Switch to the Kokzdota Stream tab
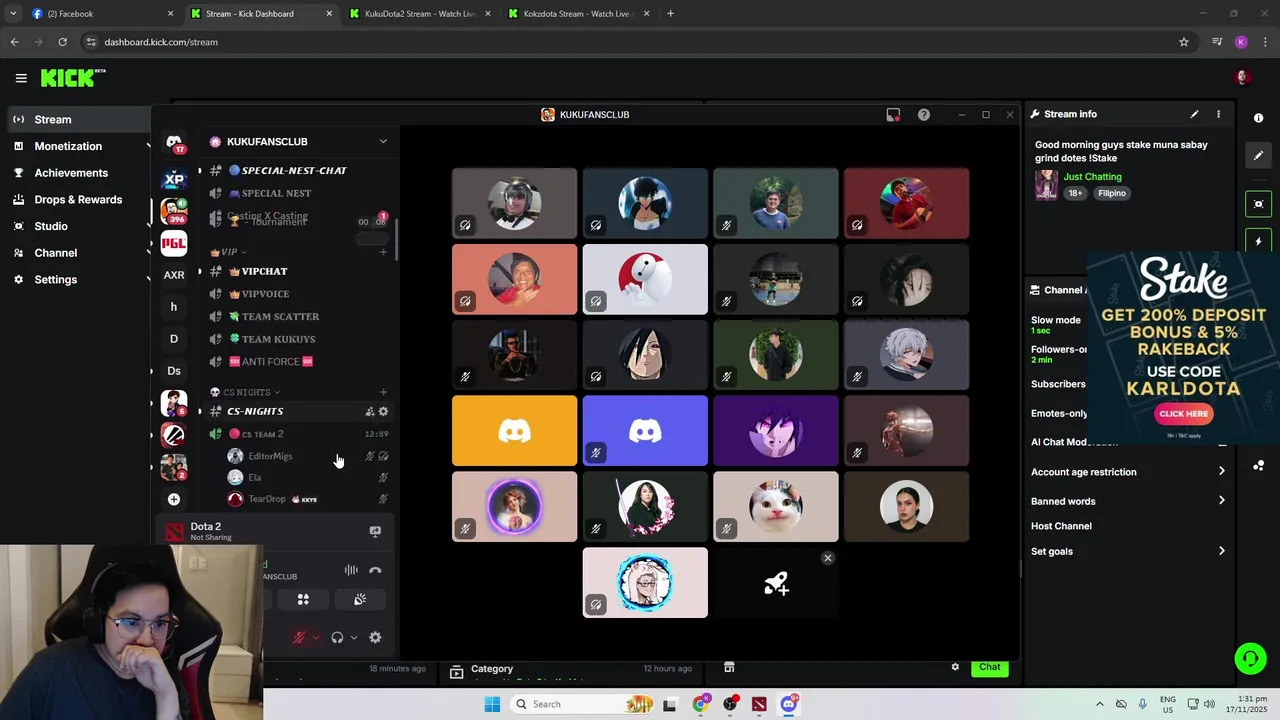The height and width of the screenshot is (720, 1280). [x=578, y=14]
